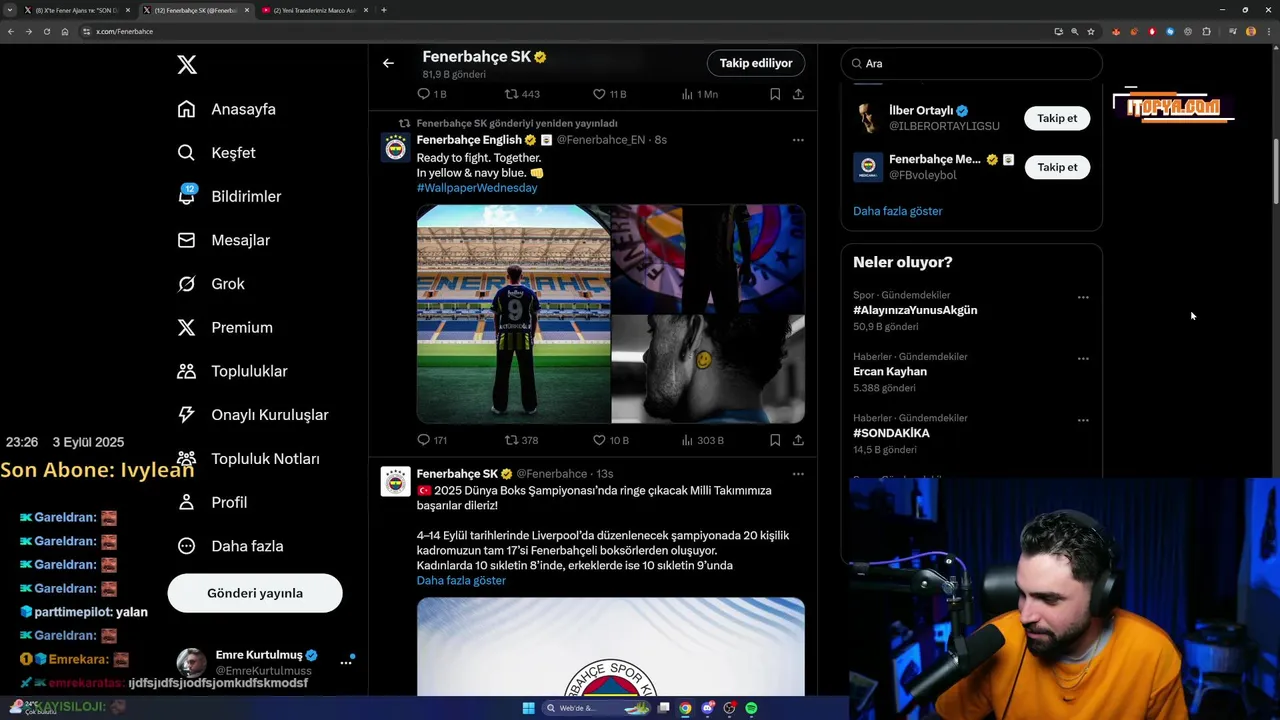1280x720 pixels.
Task: Open Windows Start menu
Action: [528, 708]
